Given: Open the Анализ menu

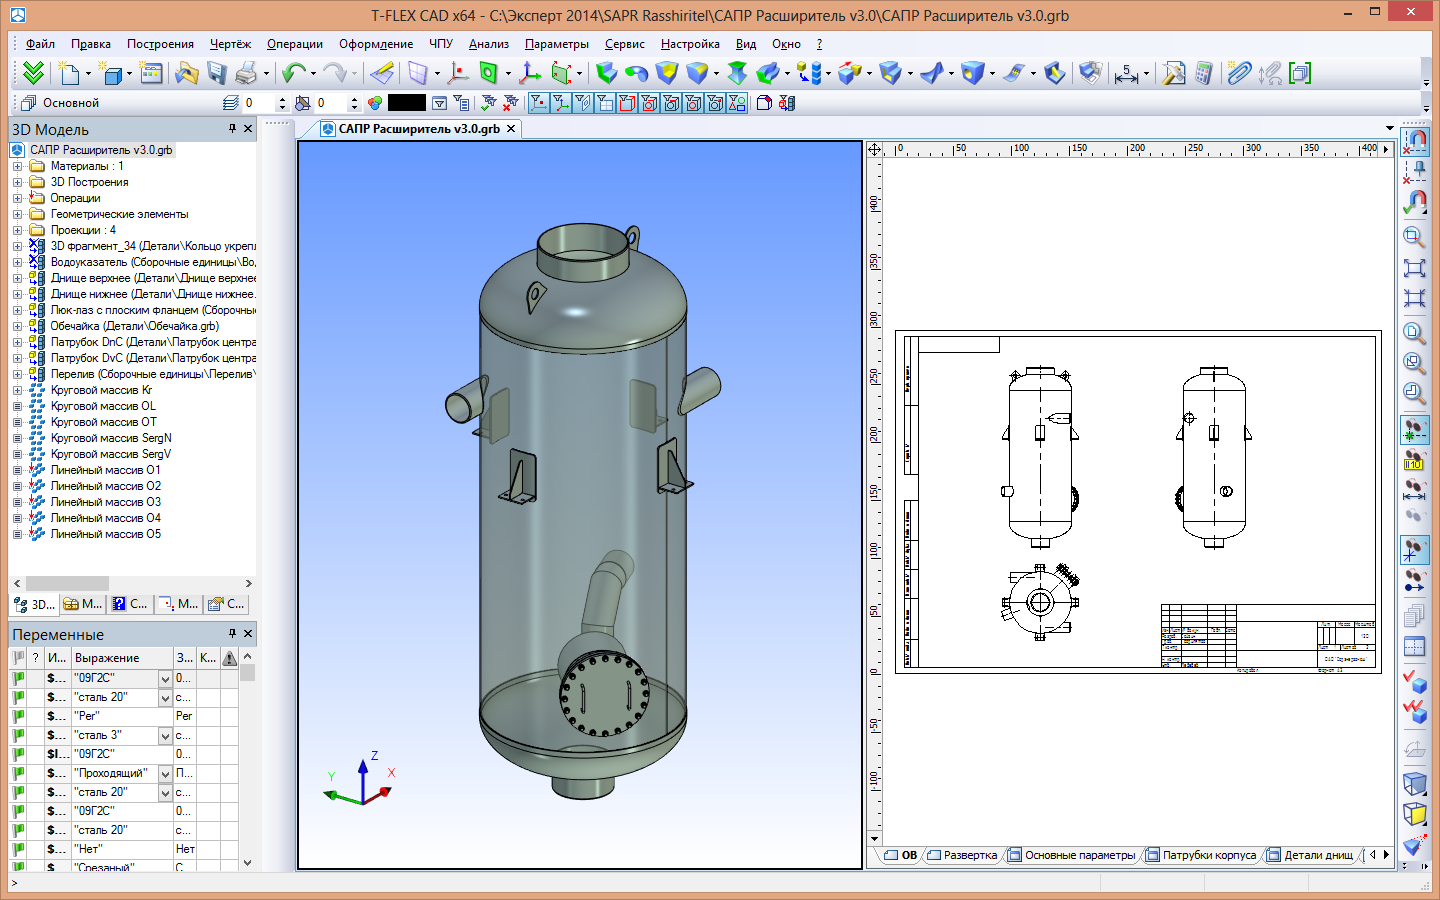Looking at the screenshot, I should click(x=488, y=44).
